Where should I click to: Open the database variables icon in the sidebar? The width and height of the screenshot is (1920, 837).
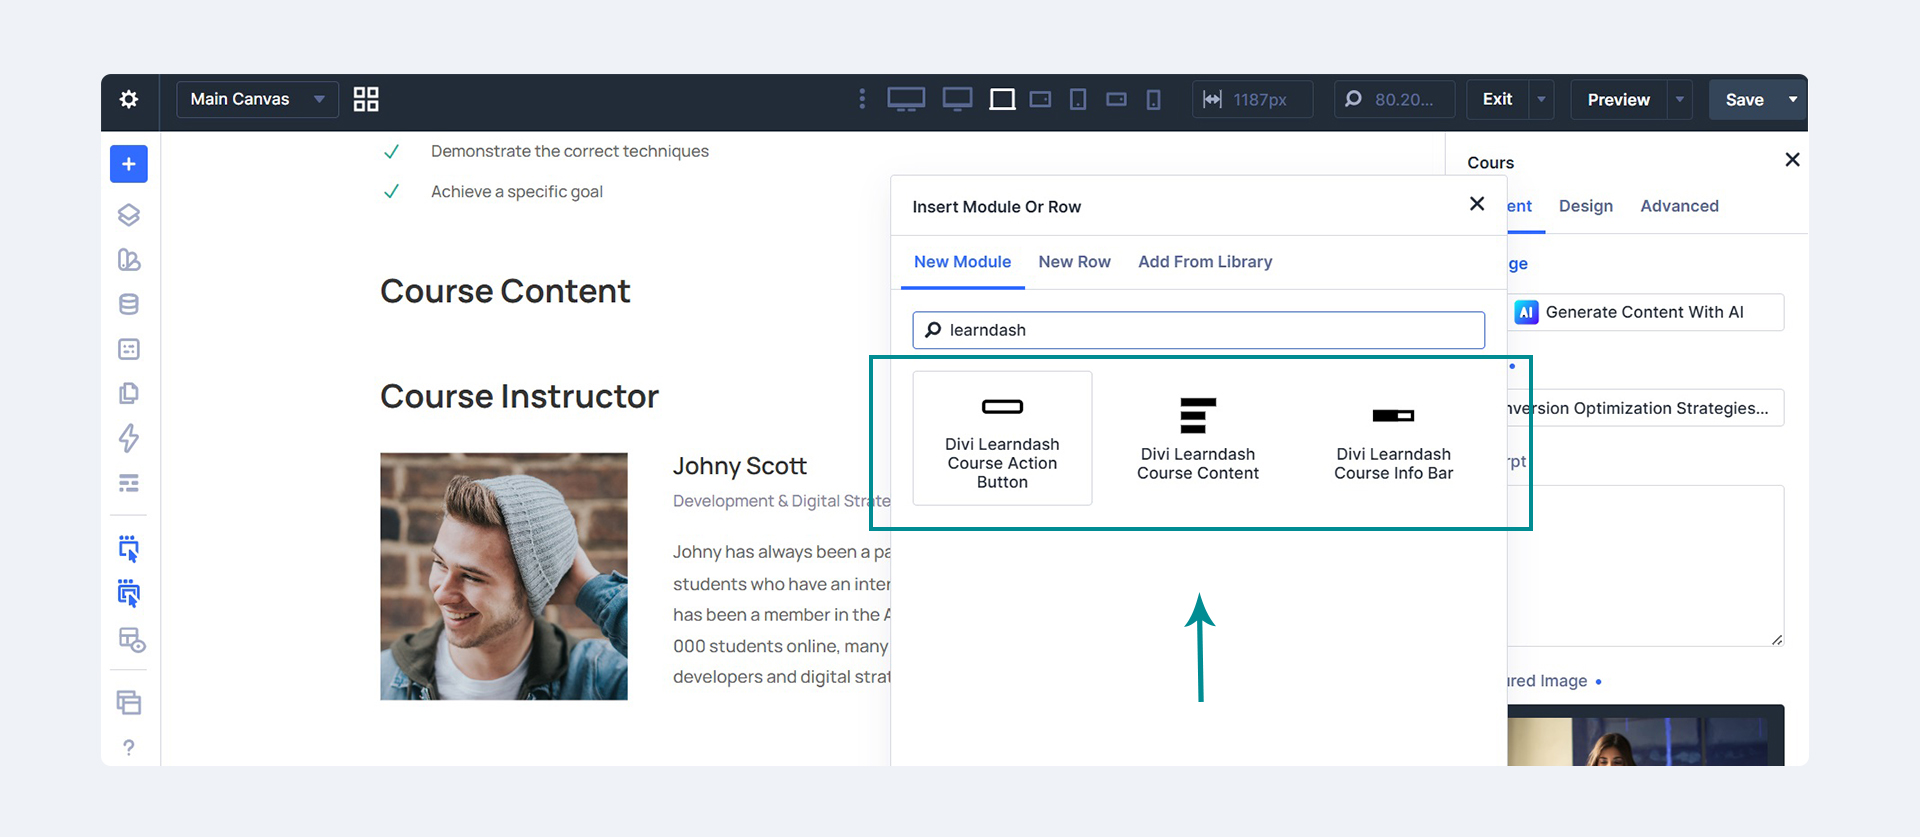pyautogui.click(x=129, y=304)
